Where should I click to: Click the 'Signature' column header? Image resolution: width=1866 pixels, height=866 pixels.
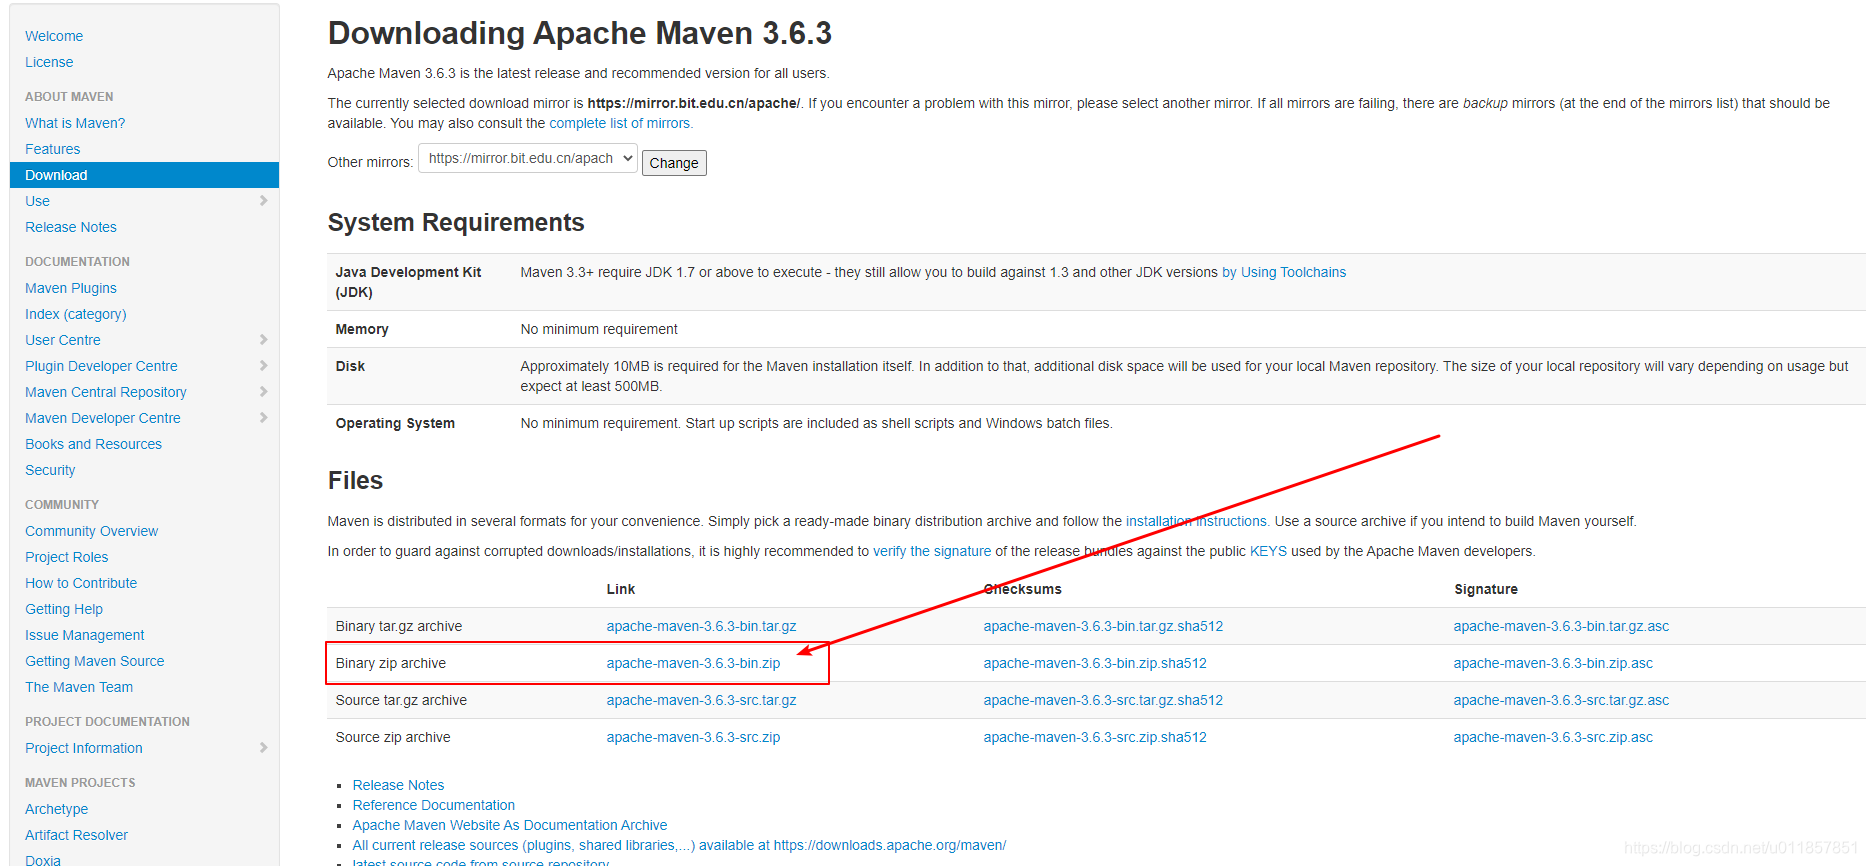(1486, 589)
